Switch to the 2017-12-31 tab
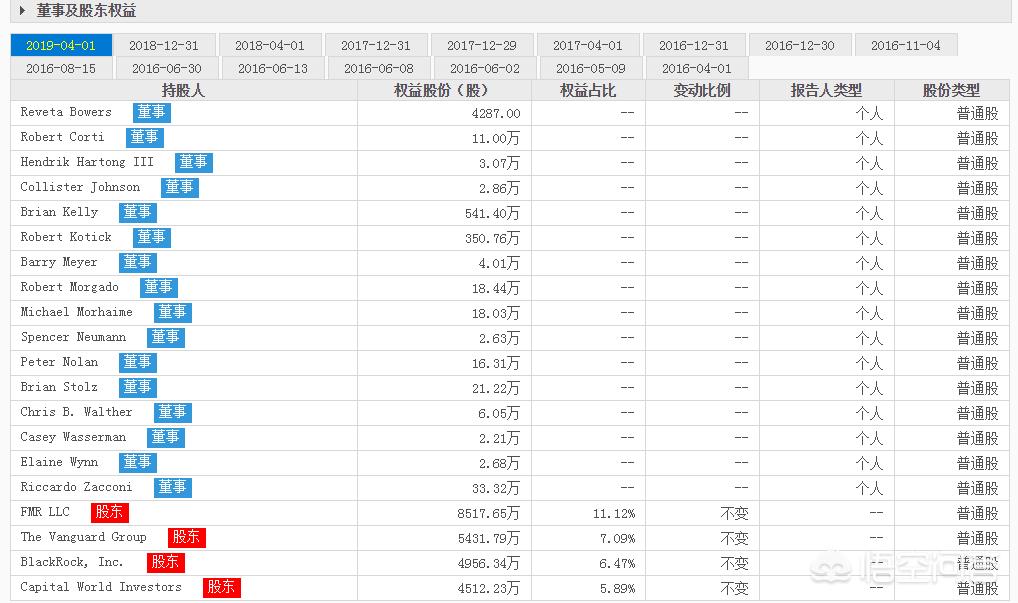 tap(376, 45)
